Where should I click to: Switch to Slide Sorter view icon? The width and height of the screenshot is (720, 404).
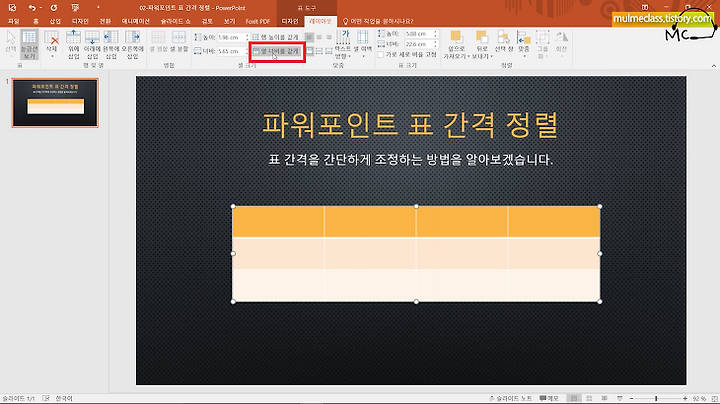coord(589,398)
